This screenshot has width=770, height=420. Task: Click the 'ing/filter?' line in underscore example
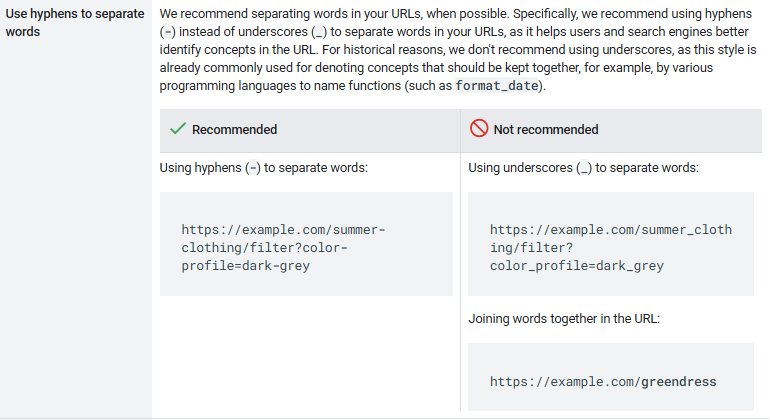531,248
